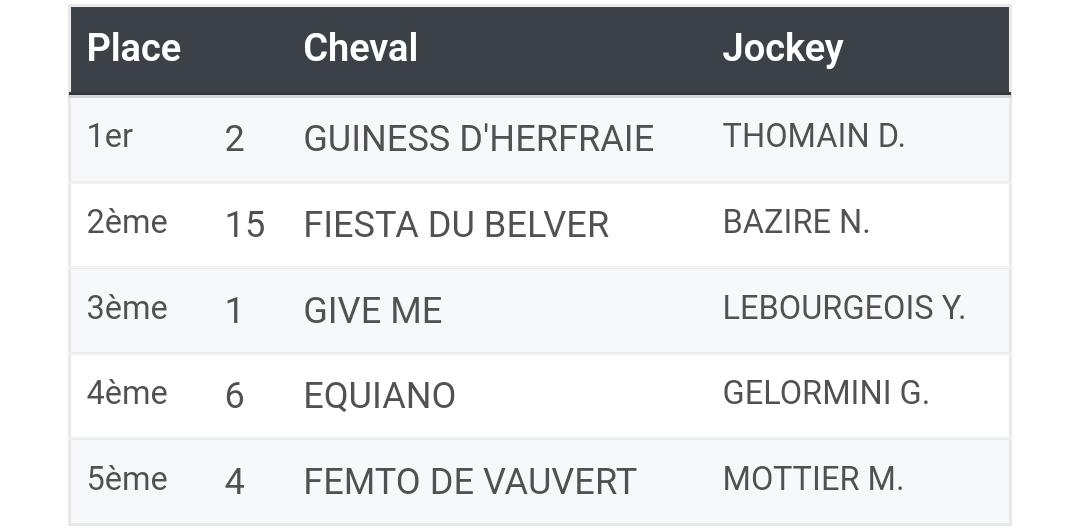The height and width of the screenshot is (531, 1080).
Task: Click the 2ème place cell
Action: pos(127,222)
